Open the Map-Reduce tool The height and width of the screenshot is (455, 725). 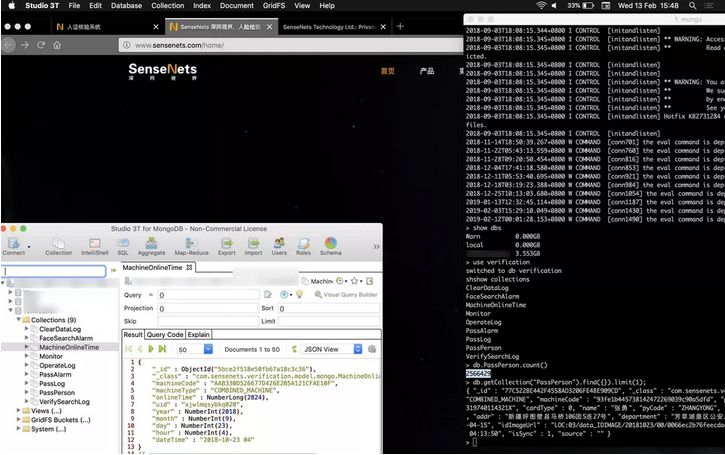tap(191, 246)
